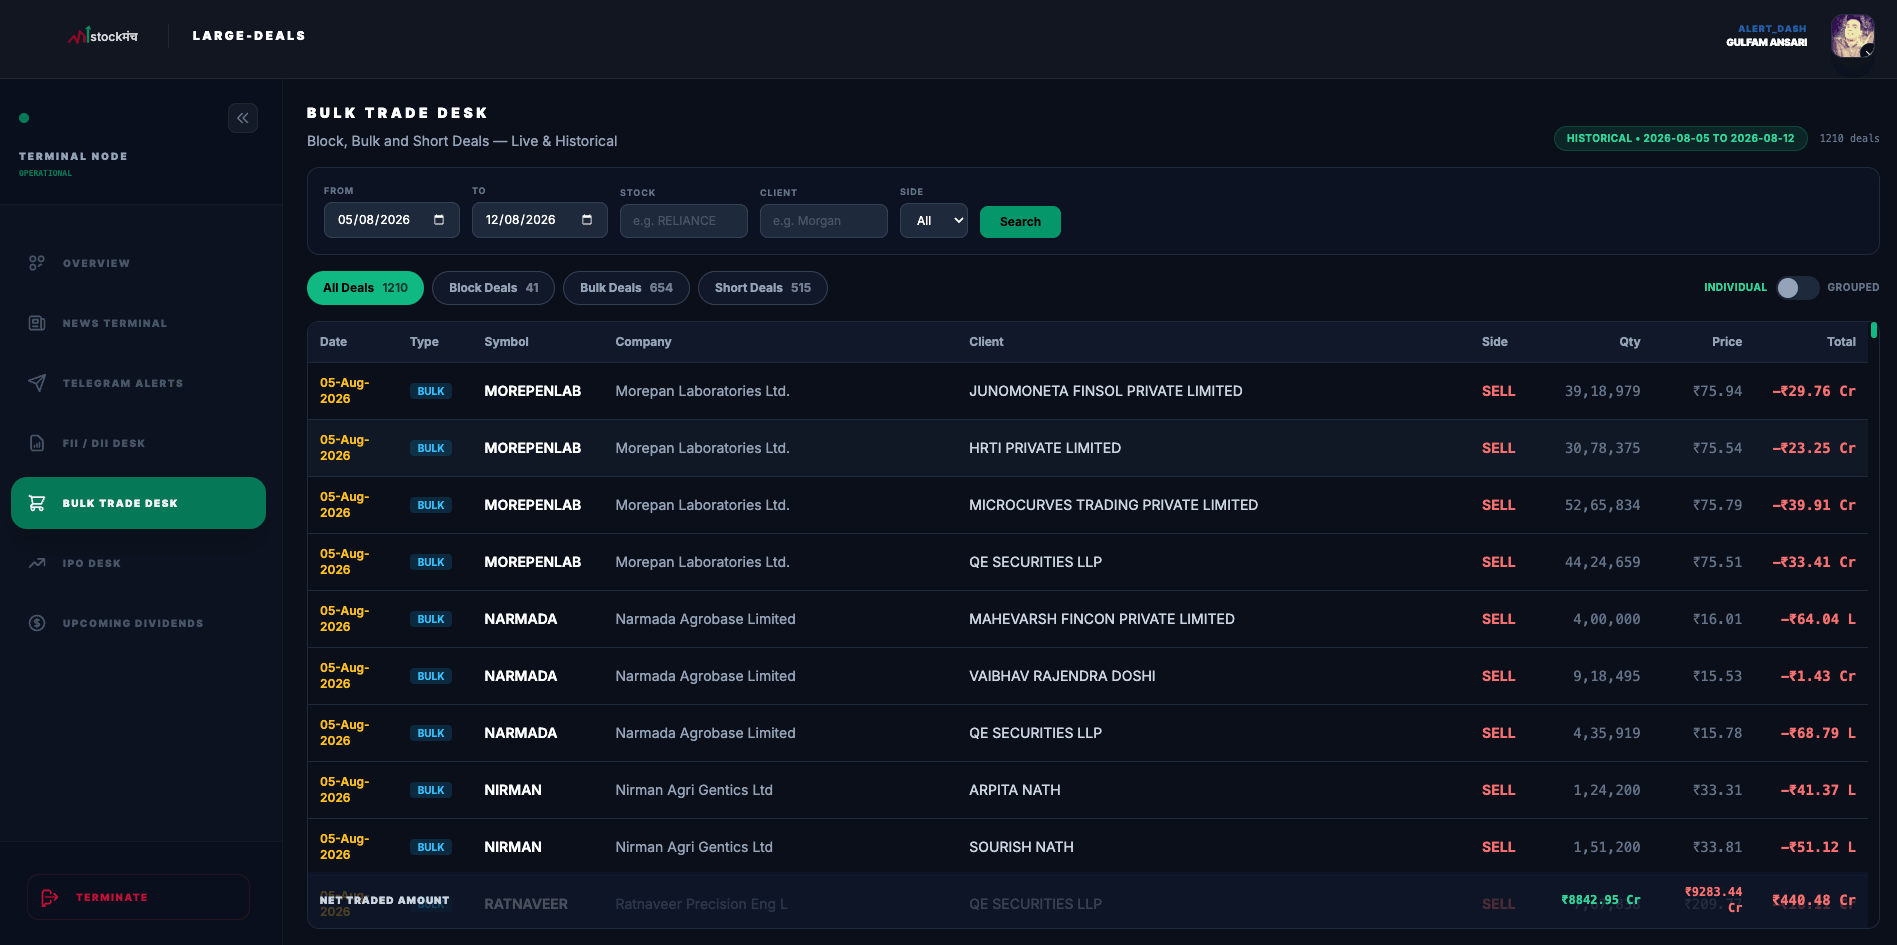
Task: Click the Telegram Alerts paper-plane icon
Action: coord(37,383)
